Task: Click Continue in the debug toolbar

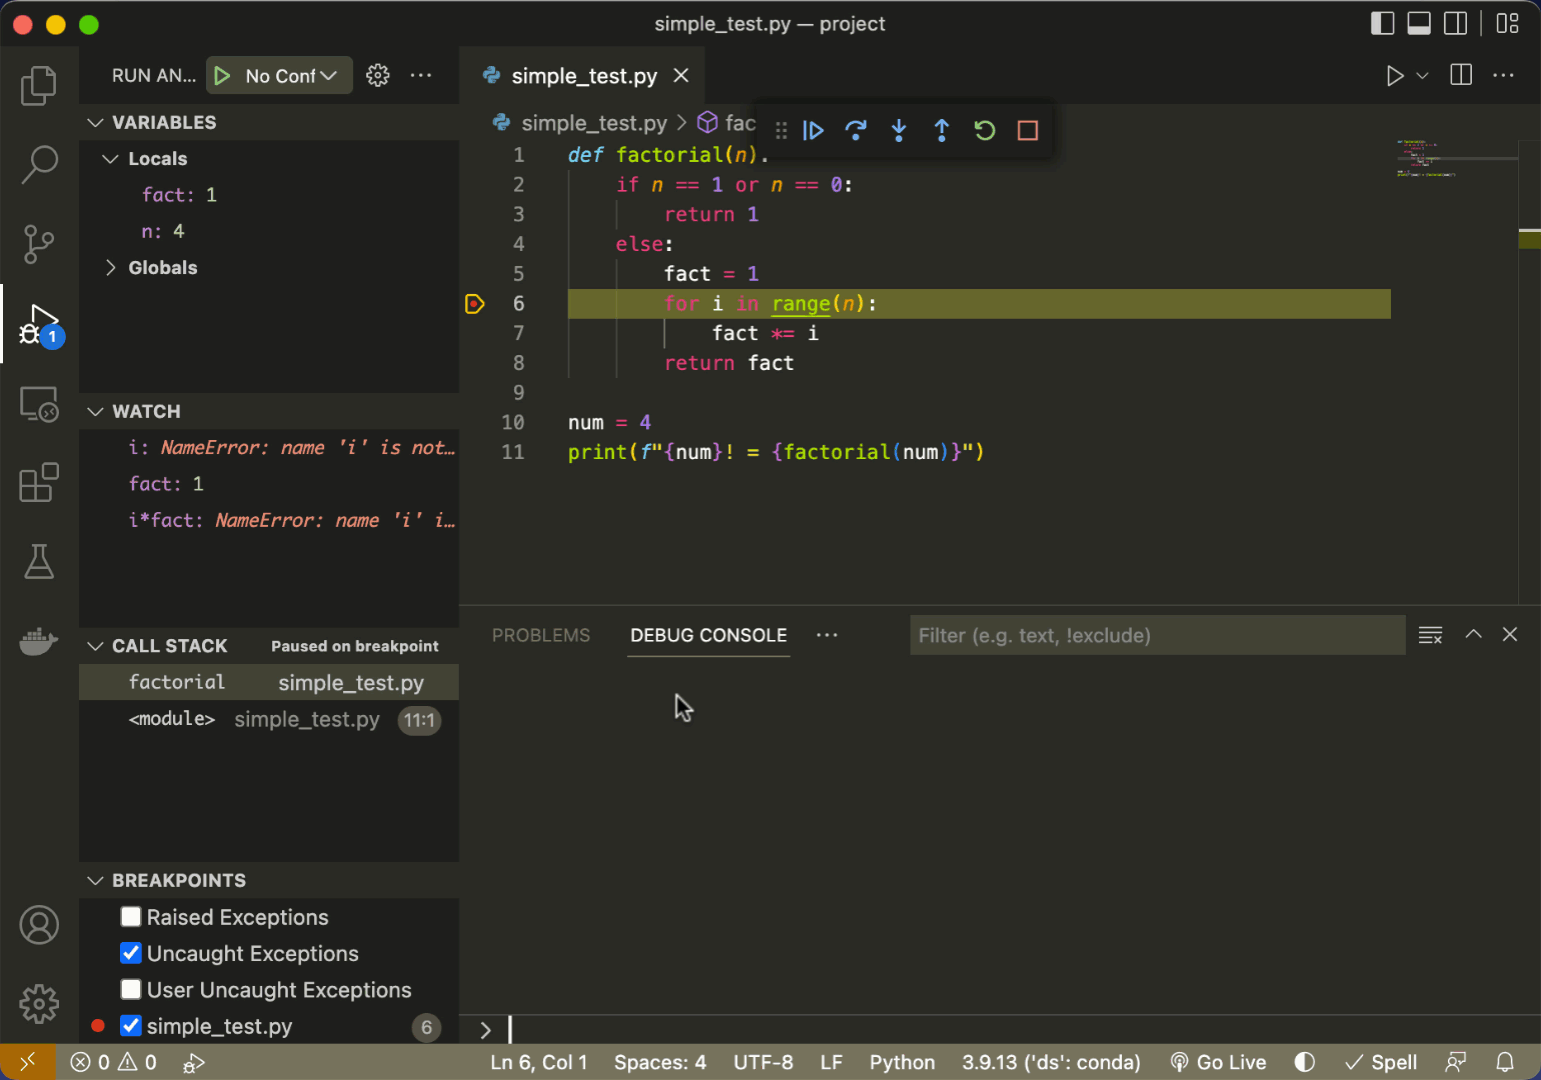Action: [813, 130]
